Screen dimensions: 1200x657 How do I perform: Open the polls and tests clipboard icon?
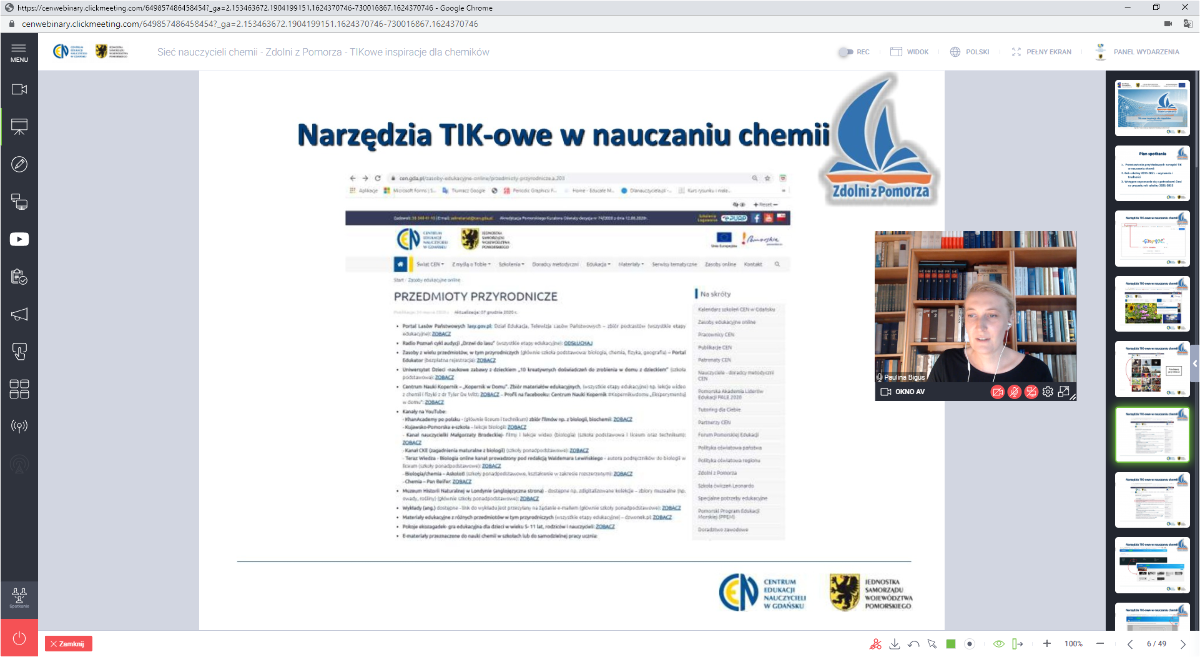click(19, 276)
